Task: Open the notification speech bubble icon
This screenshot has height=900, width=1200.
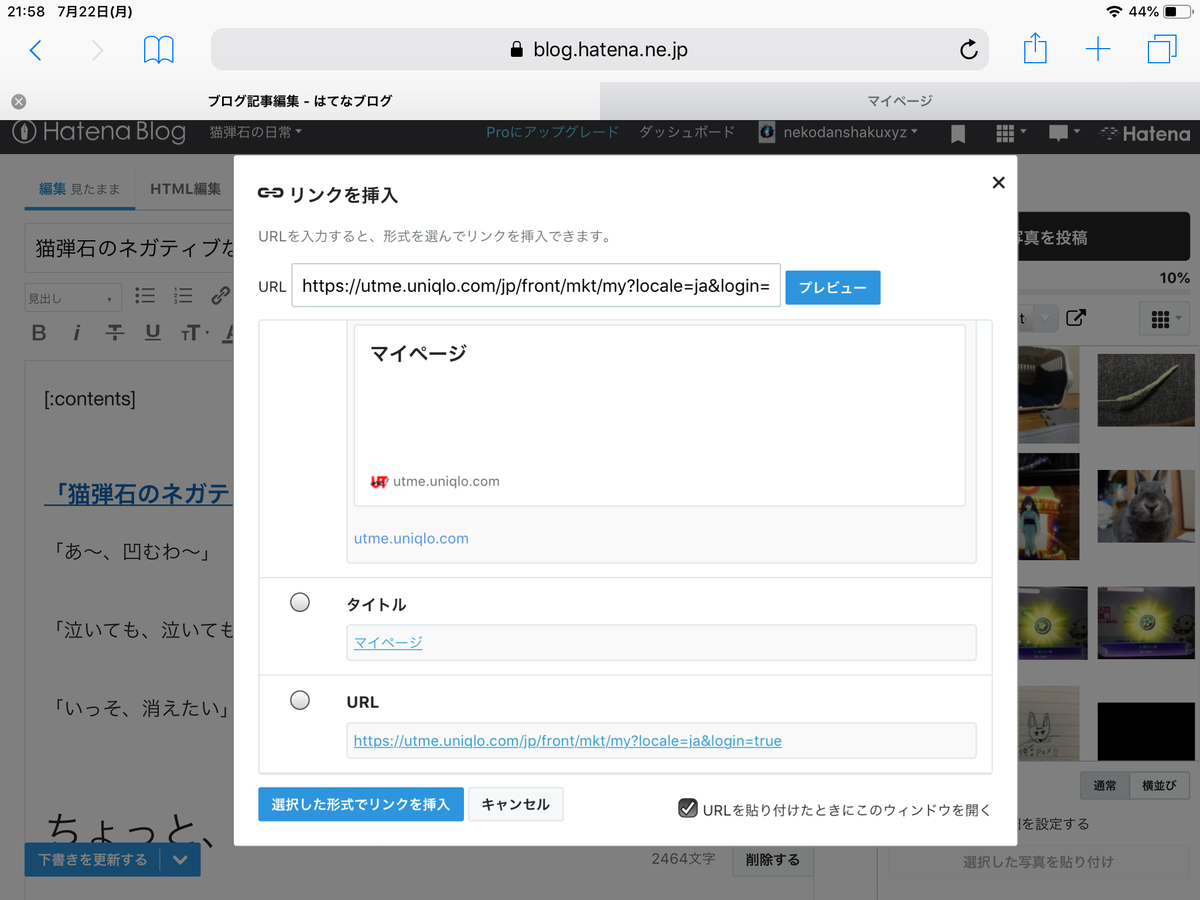Action: click(x=1057, y=131)
